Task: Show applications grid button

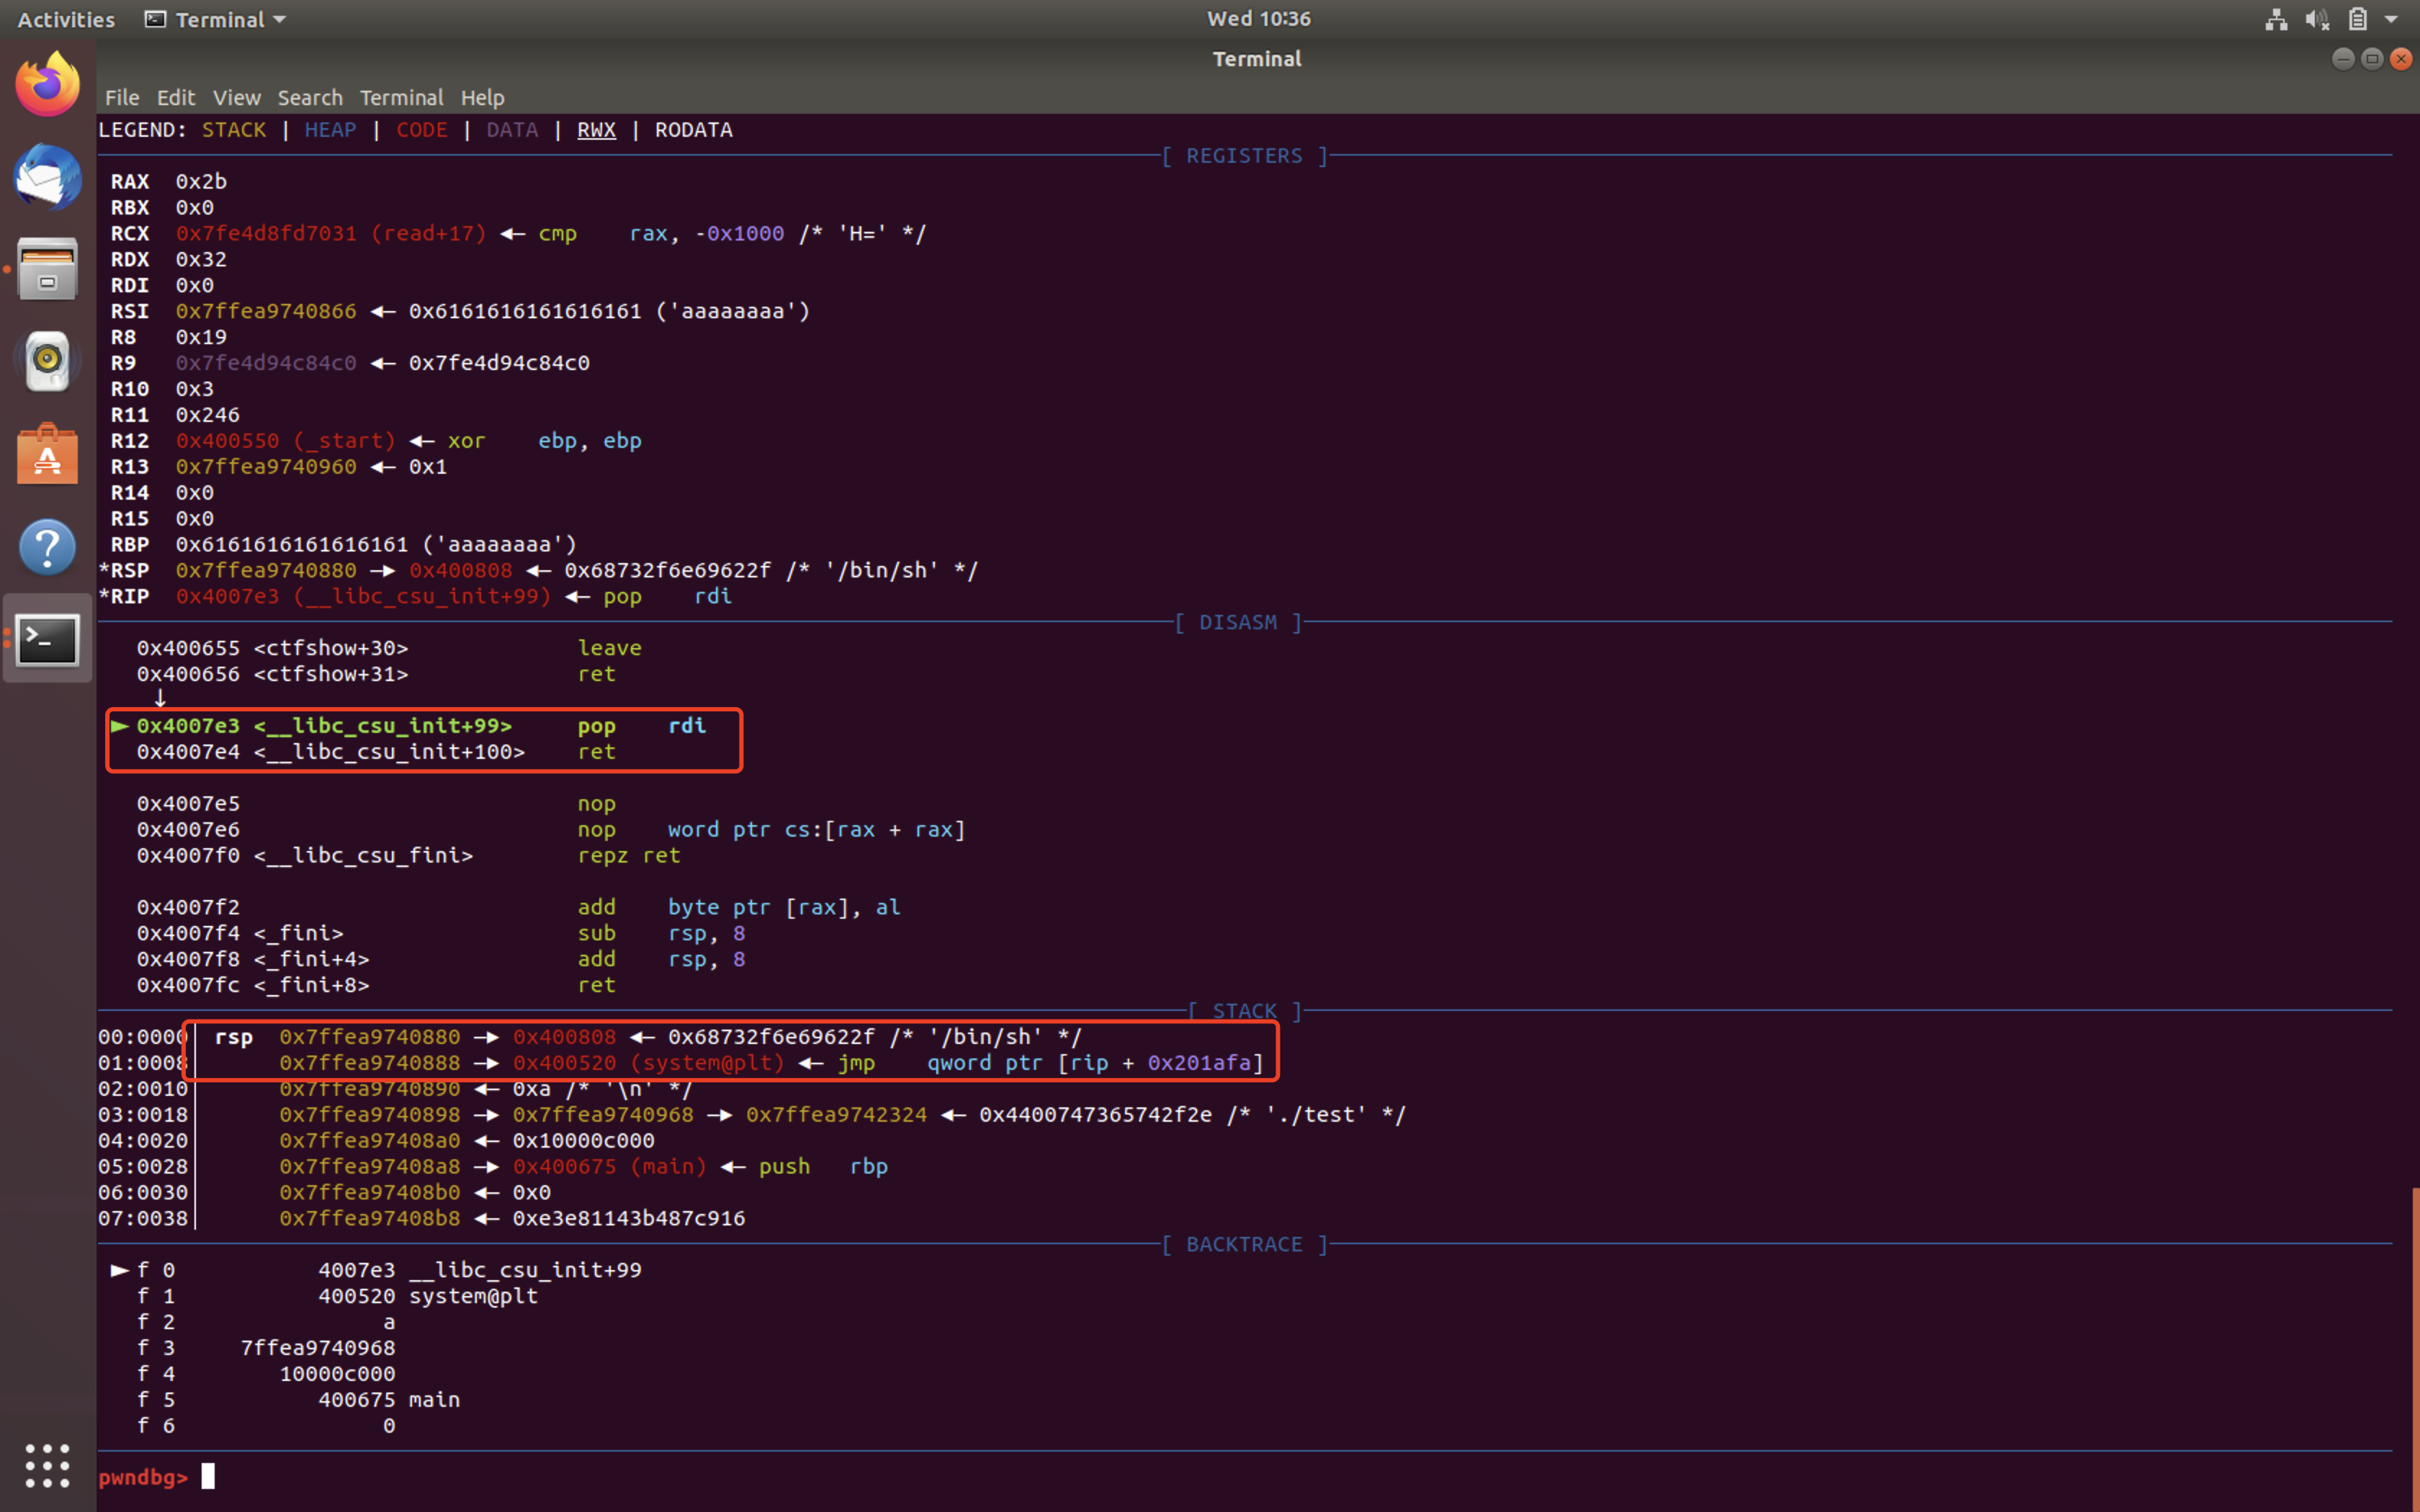Action: coord(47,1465)
